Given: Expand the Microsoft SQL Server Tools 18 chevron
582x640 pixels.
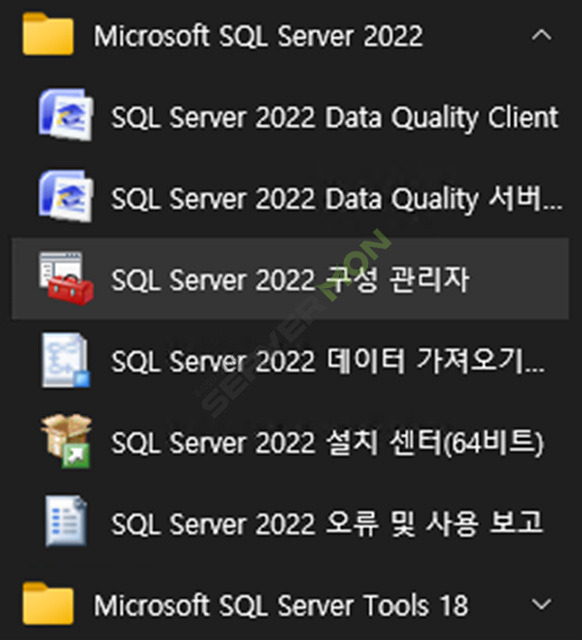Looking at the screenshot, I should [x=542, y=604].
